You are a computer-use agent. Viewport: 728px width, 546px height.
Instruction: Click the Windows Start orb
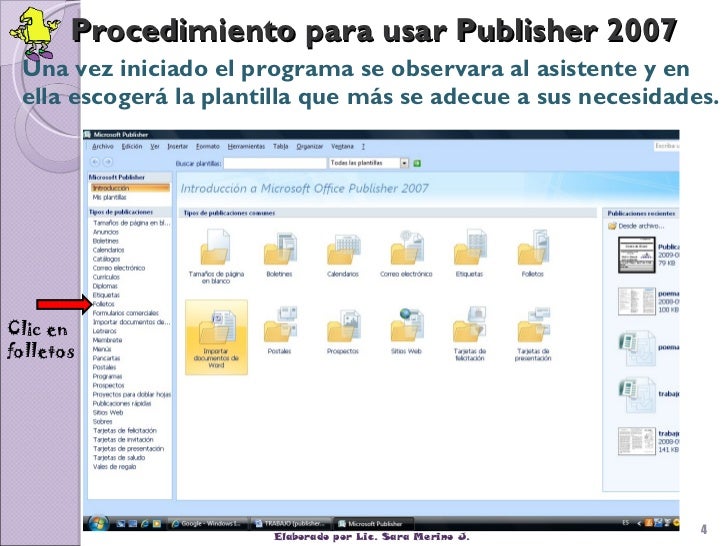pyautogui.click(x=98, y=523)
